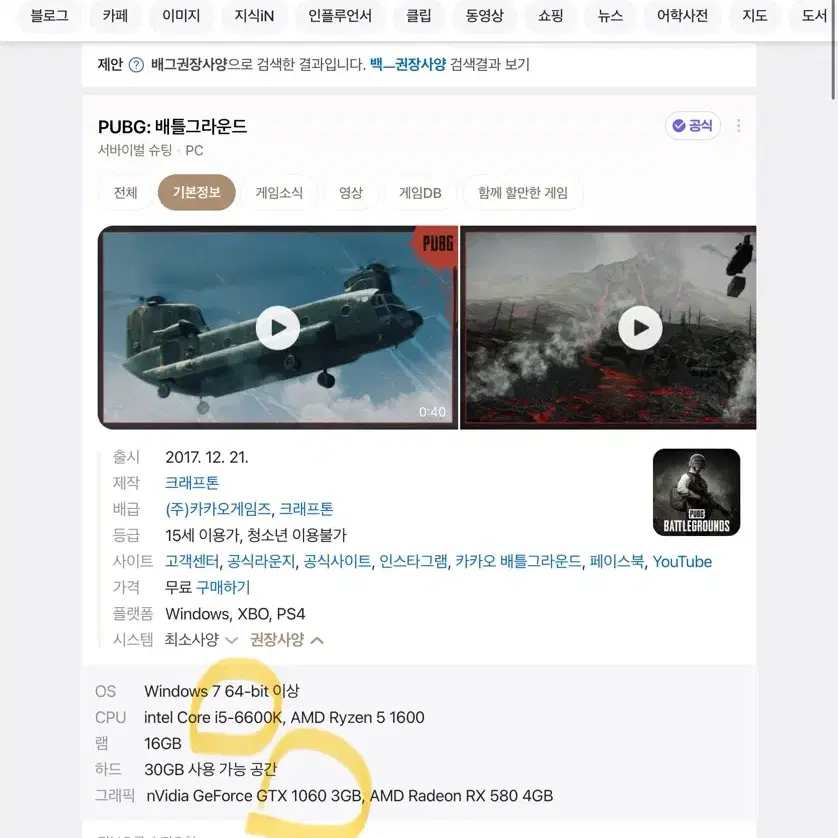Open the 페이스북 link
The image size is (838, 838).
617,562
